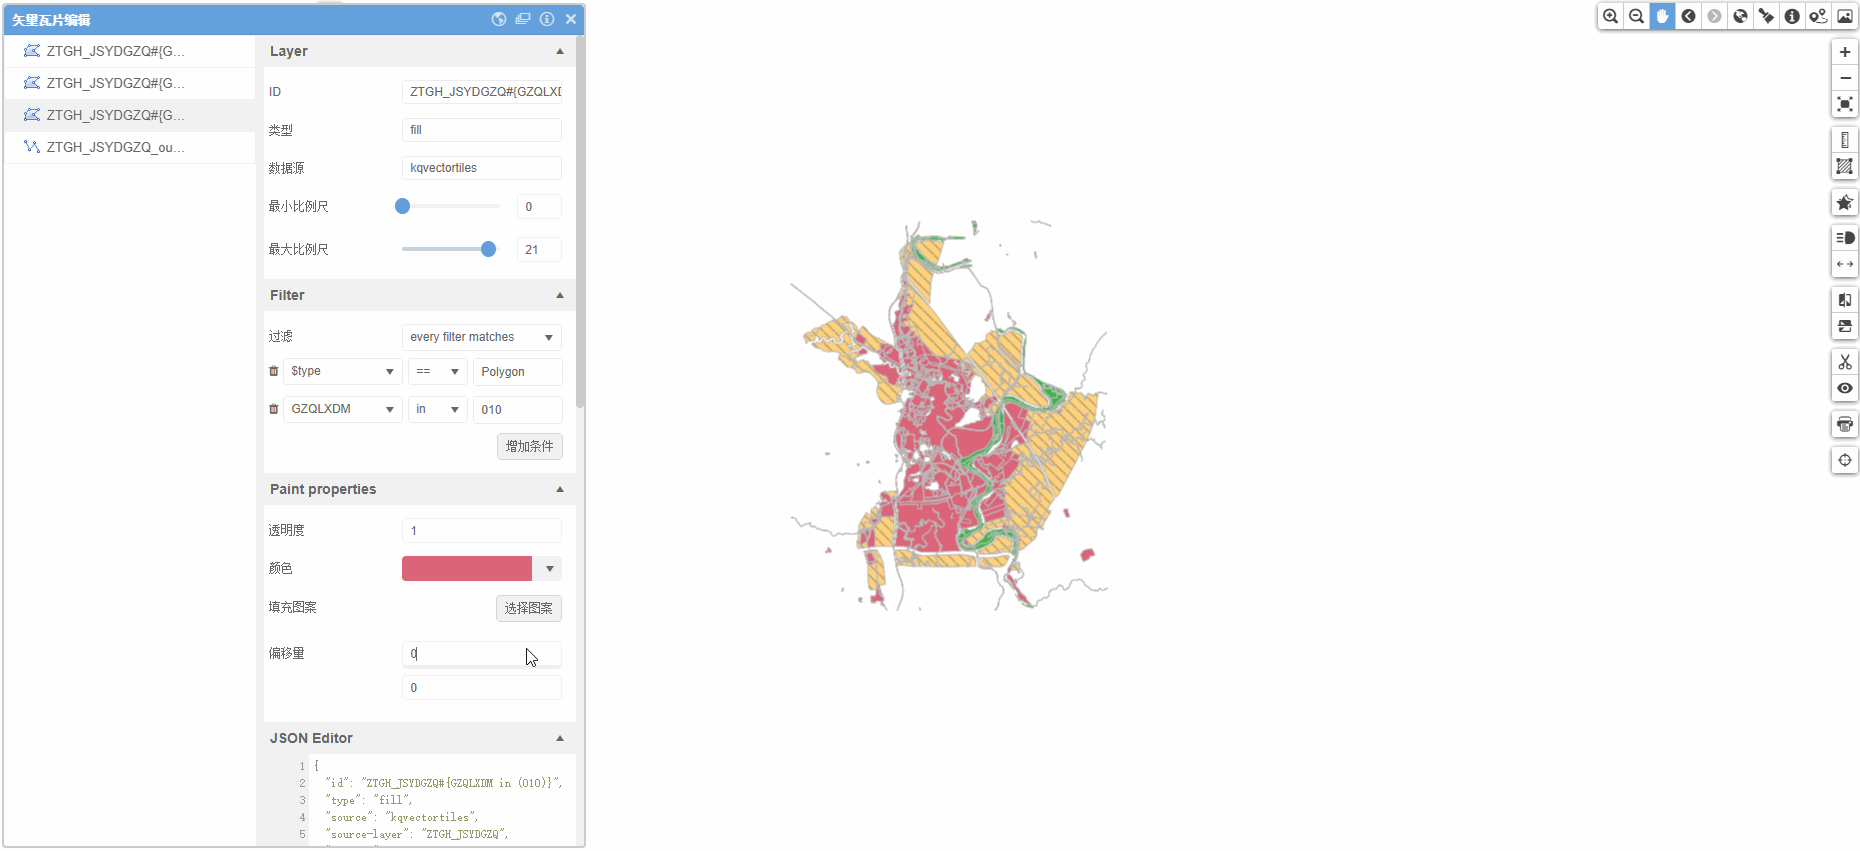The image size is (1860, 851).
Task: Select the ZTGH_JSYDGZQ_ou... line layer
Action: 130,147
